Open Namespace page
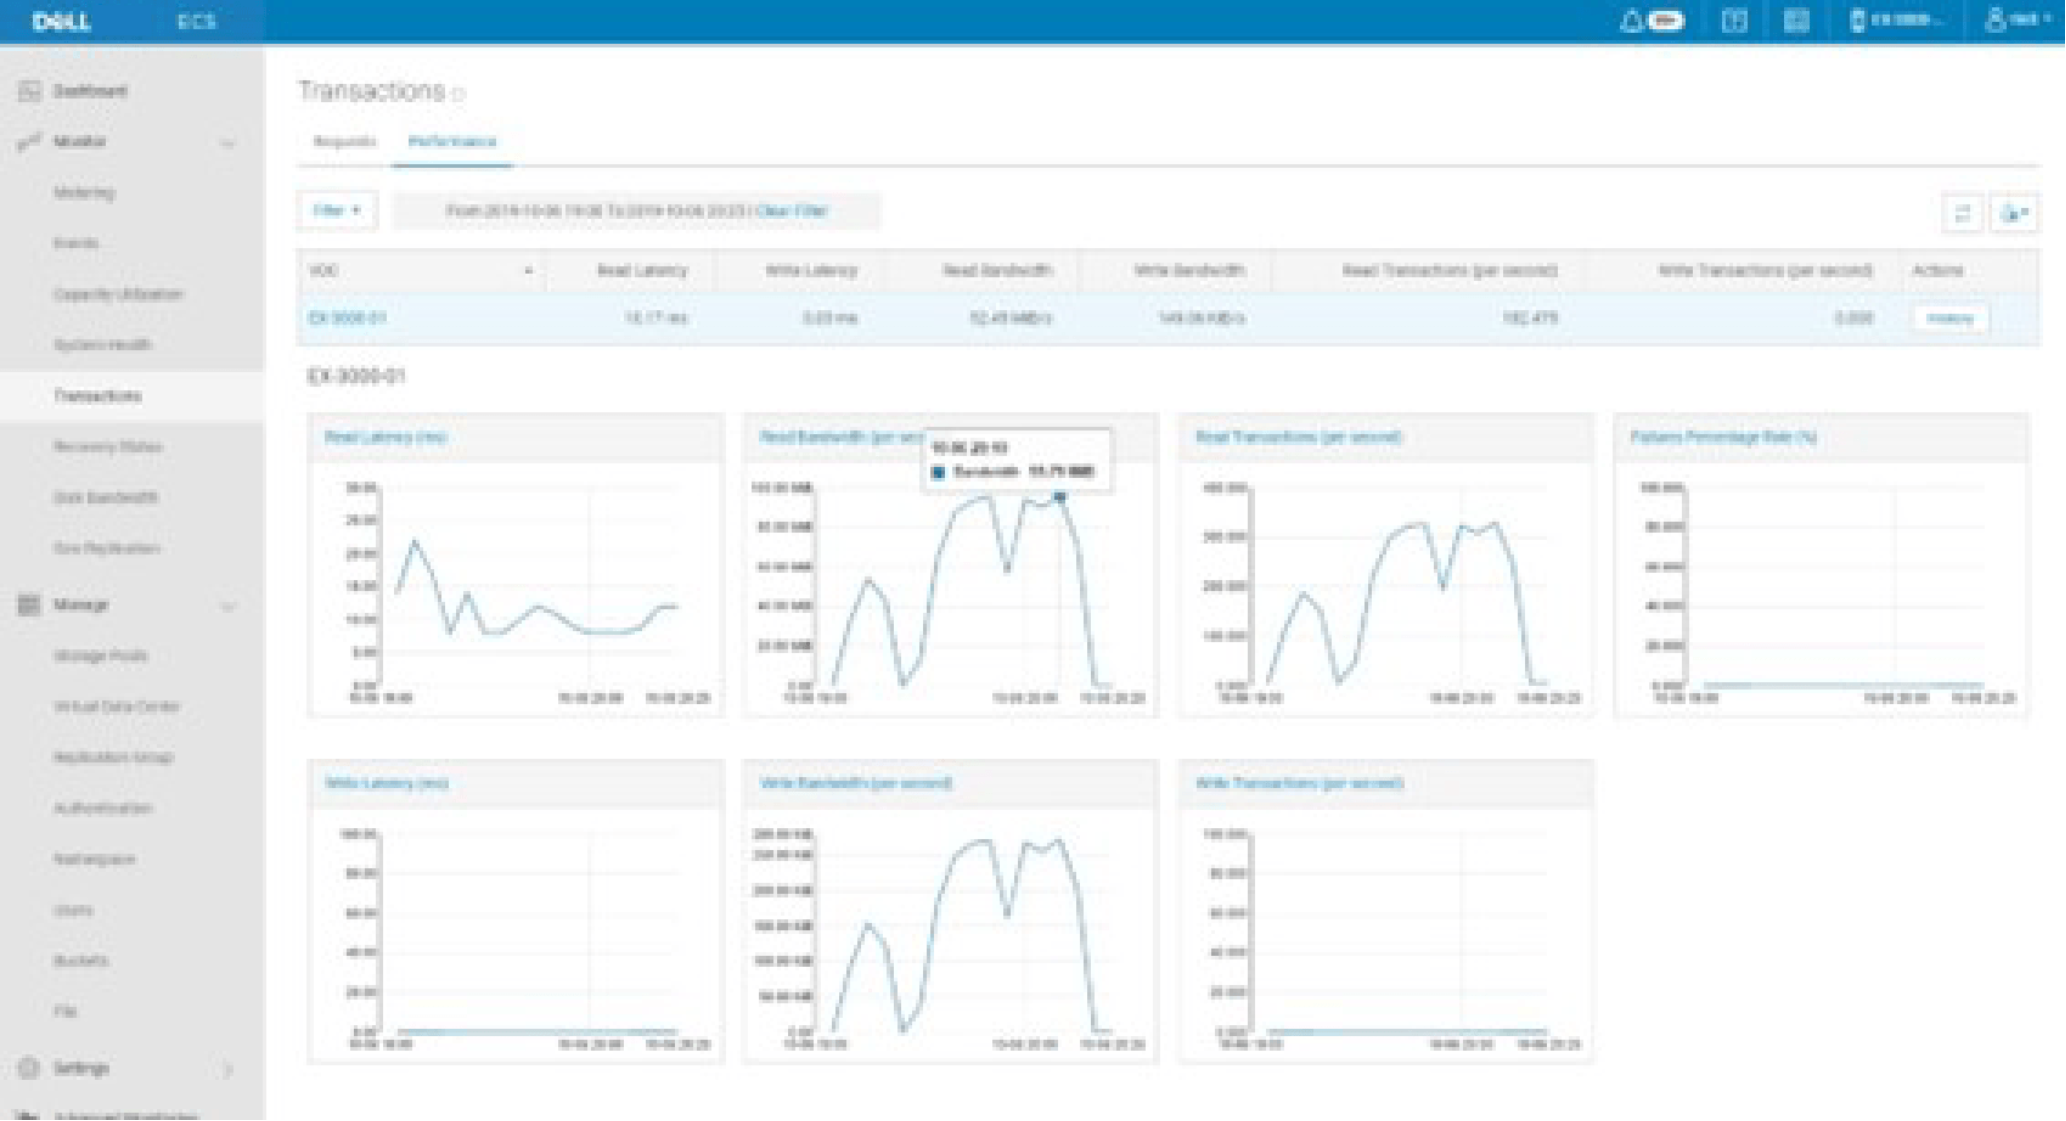The width and height of the screenshot is (2066, 1121). 94,859
